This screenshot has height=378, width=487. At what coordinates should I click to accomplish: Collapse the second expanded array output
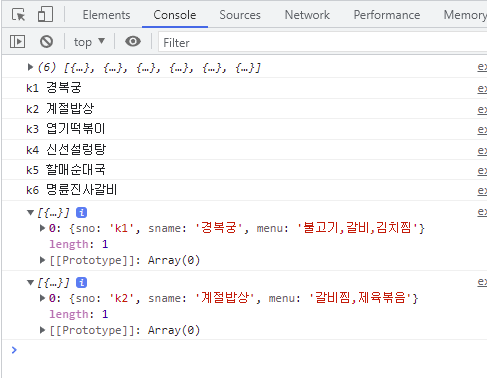pos(30,283)
